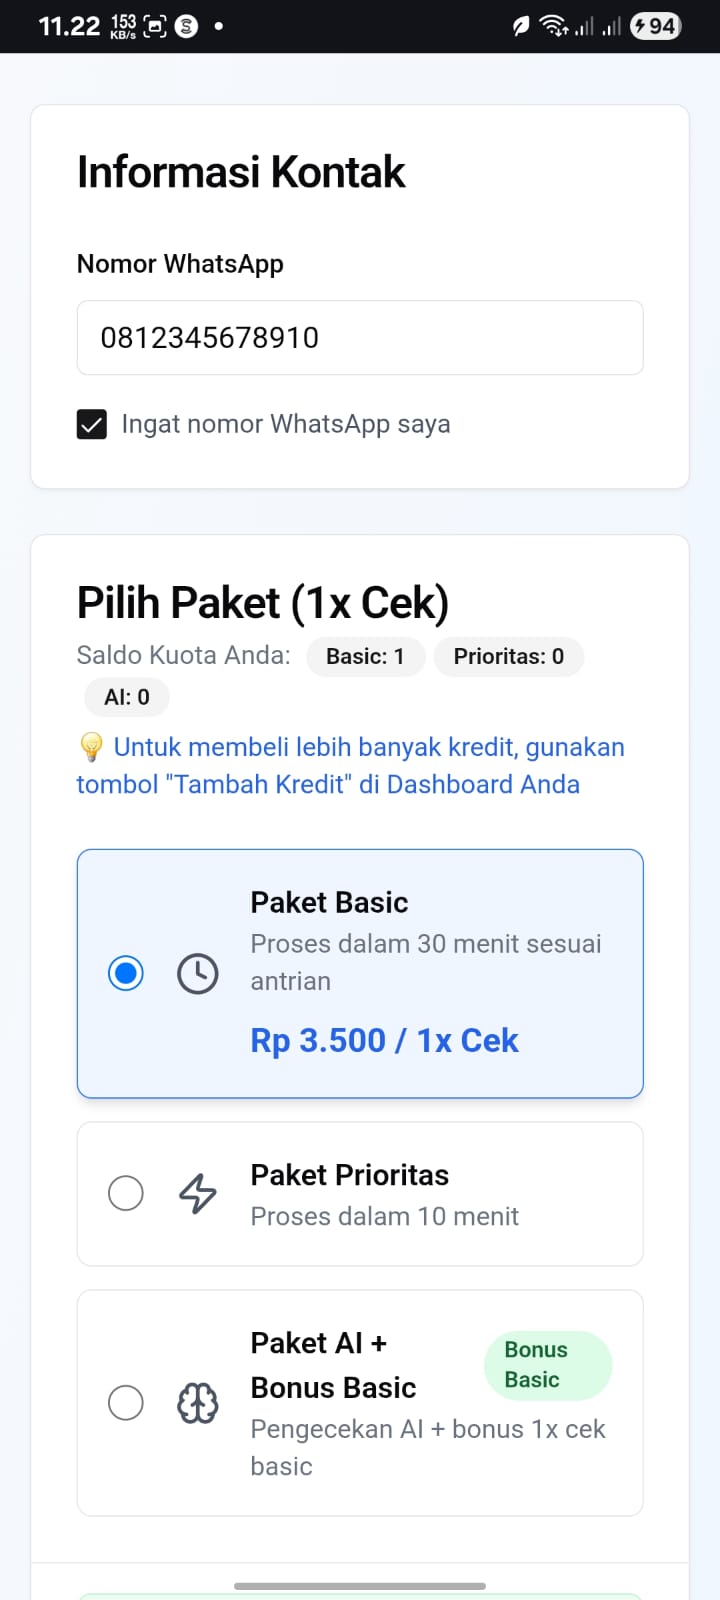Image resolution: width=720 pixels, height=1600 pixels.
Task: Tap the battery indicator in status bar
Action: [655, 26]
